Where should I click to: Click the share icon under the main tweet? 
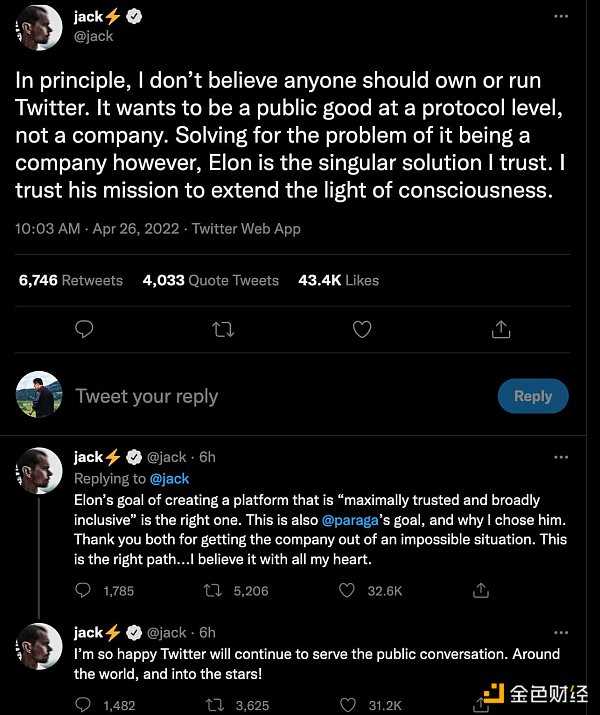click(502, 329)
